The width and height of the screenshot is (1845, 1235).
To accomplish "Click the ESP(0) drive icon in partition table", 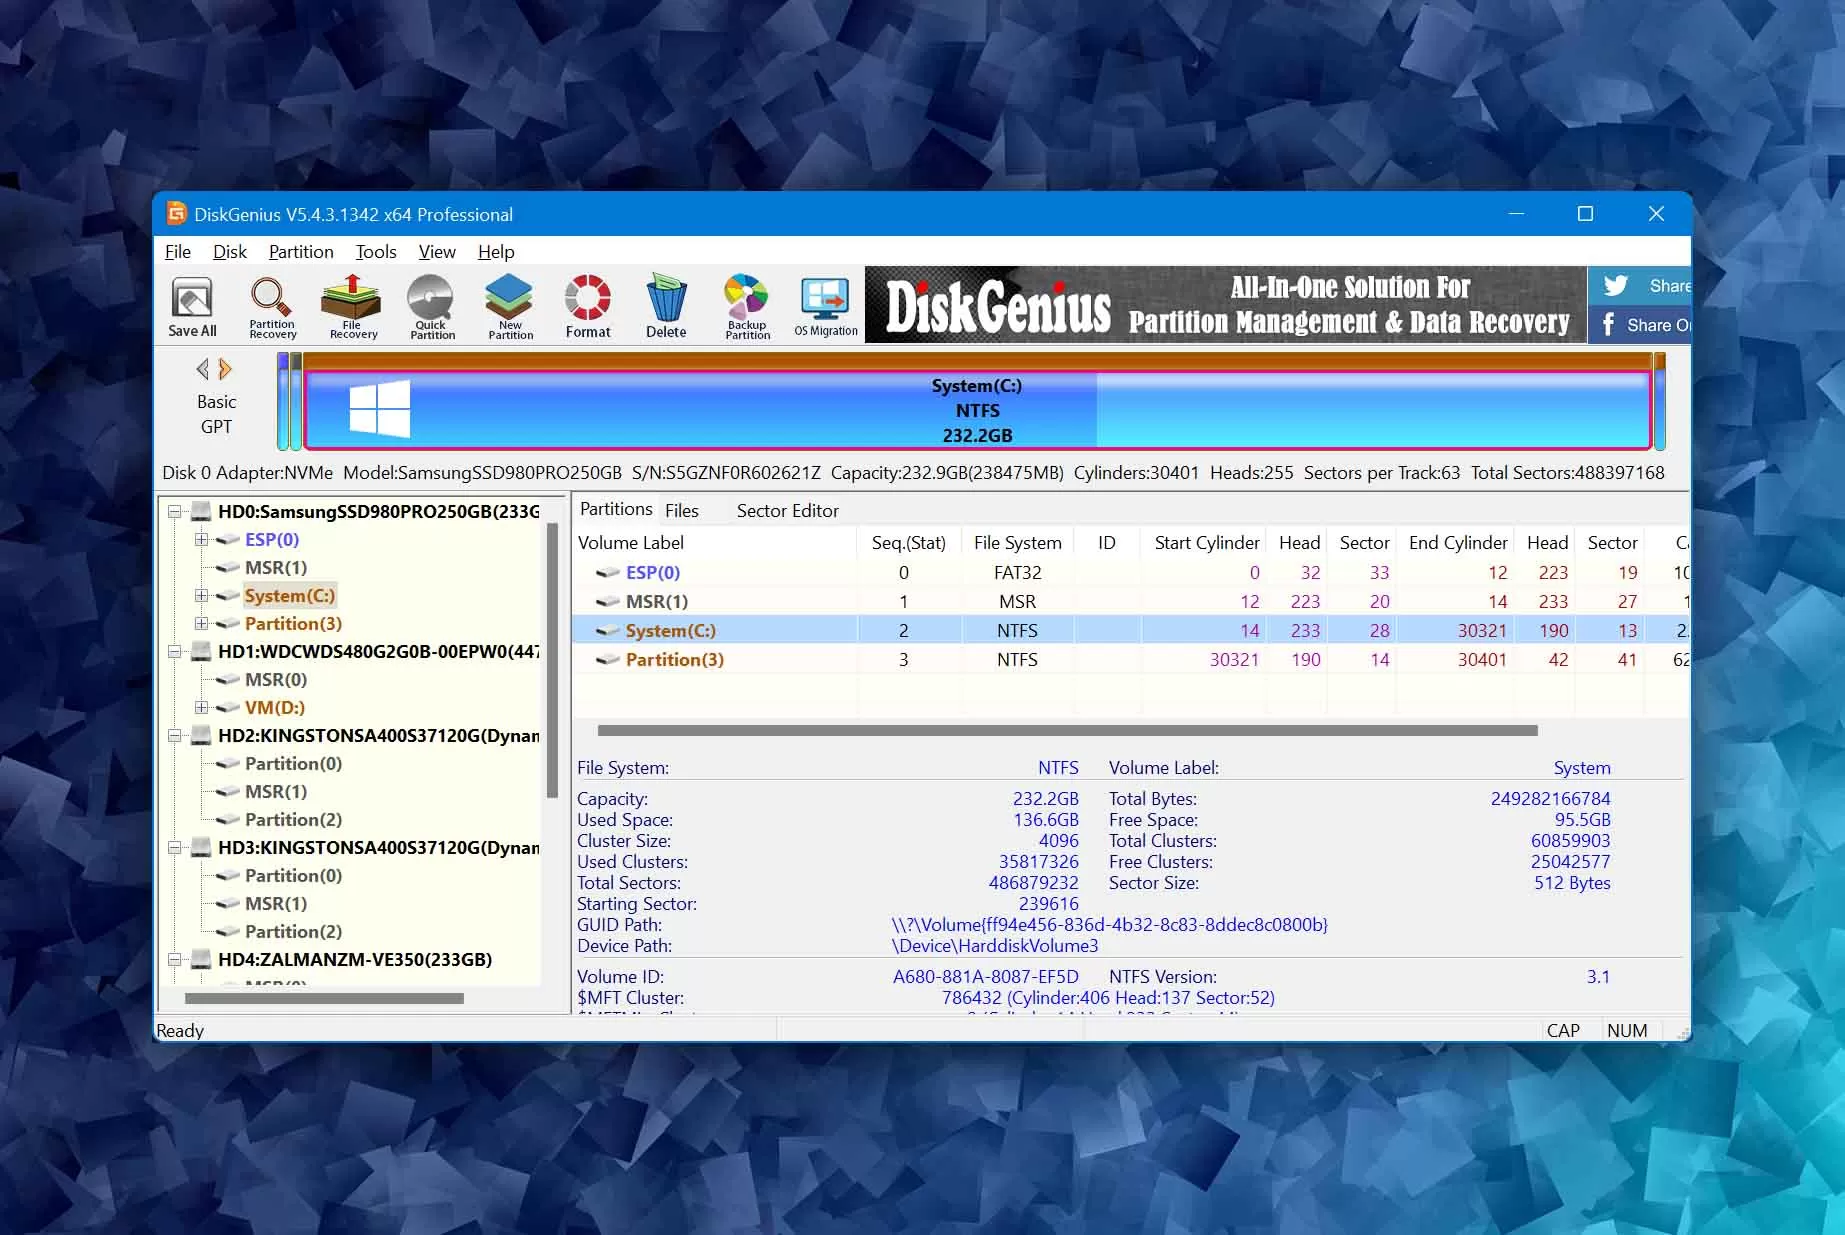I will (608, 573).
